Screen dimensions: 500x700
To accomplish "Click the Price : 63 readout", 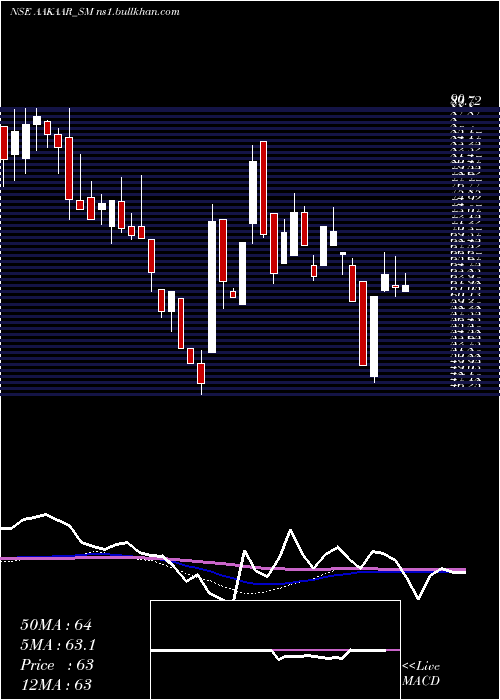I will point(57,665).
